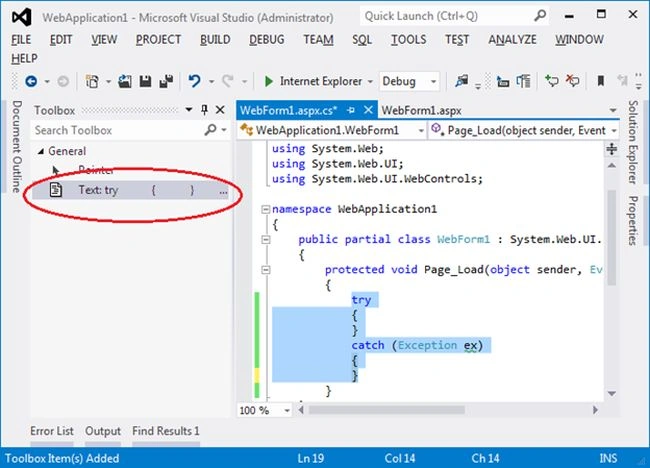650x468 pixels.
Task: Start debugging with green play icon
Action: click(268, 81)
